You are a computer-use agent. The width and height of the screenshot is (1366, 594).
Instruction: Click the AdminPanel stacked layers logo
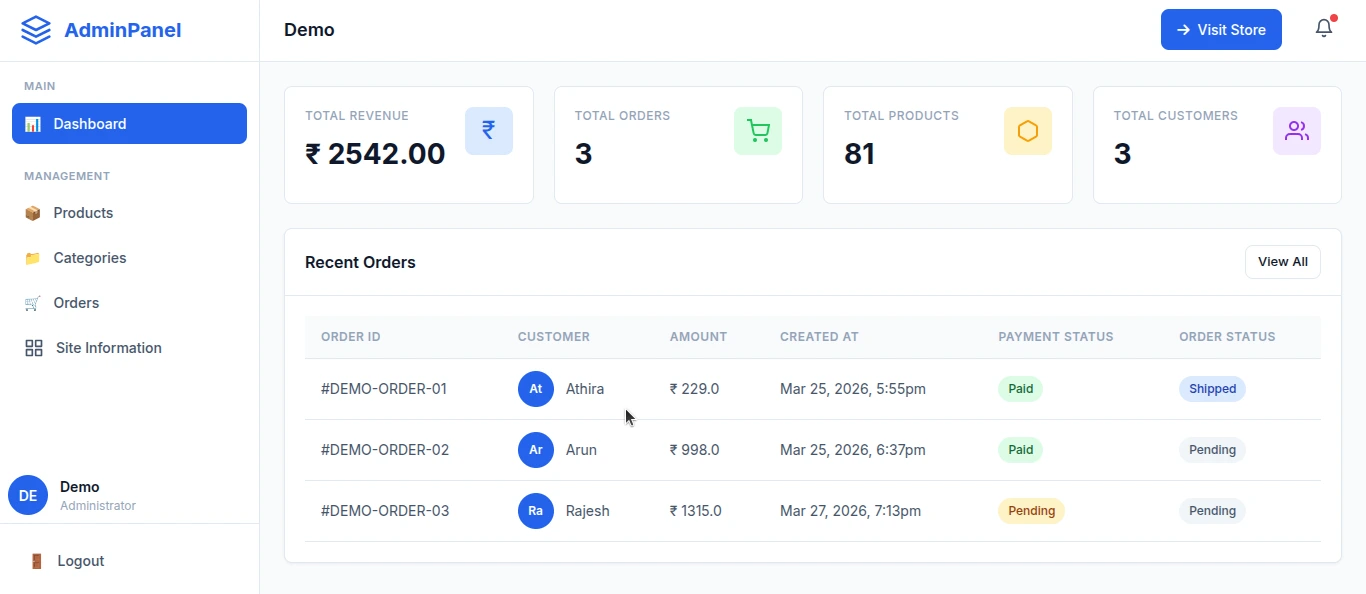(36, 30)
